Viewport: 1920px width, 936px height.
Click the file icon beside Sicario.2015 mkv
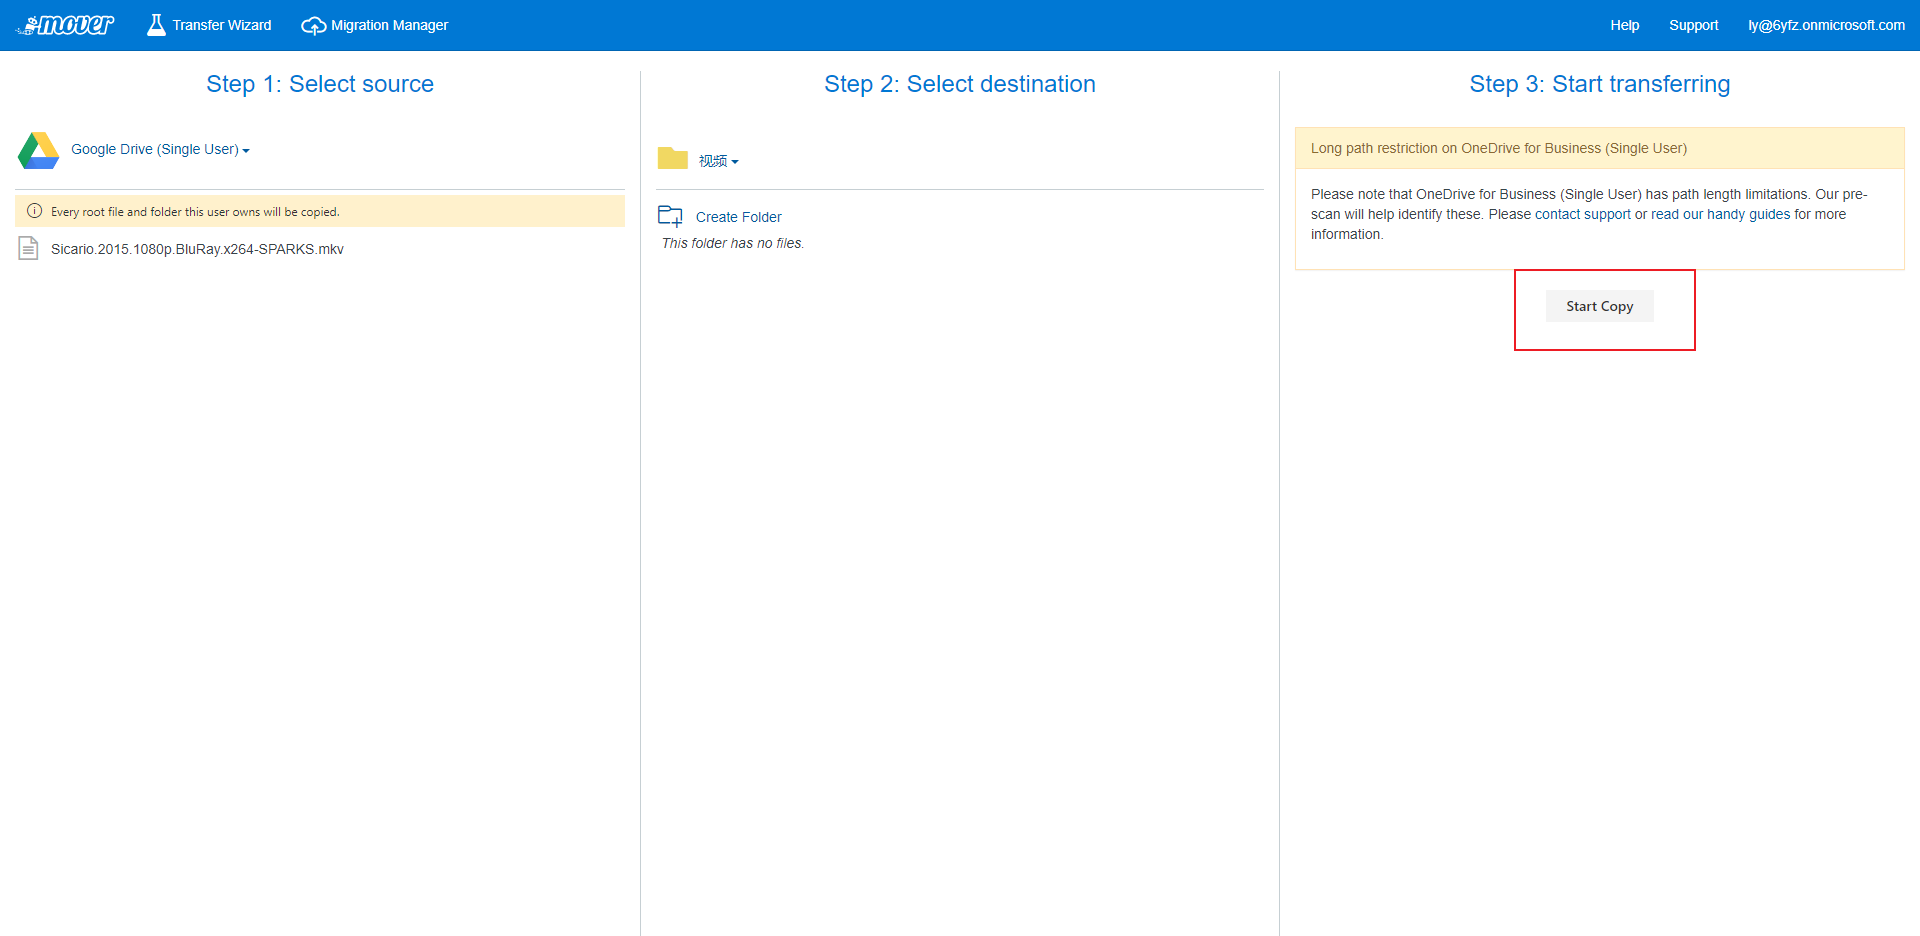28,248
